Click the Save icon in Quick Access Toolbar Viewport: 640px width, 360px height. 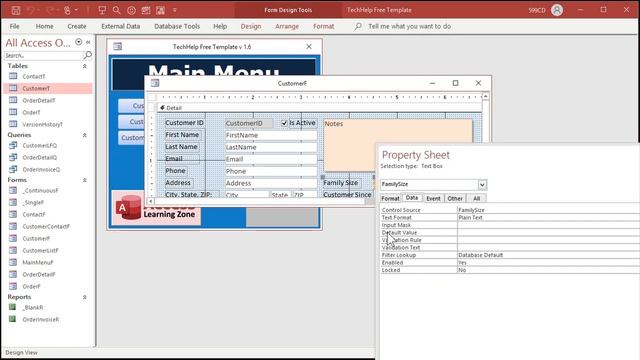(16, 10)
